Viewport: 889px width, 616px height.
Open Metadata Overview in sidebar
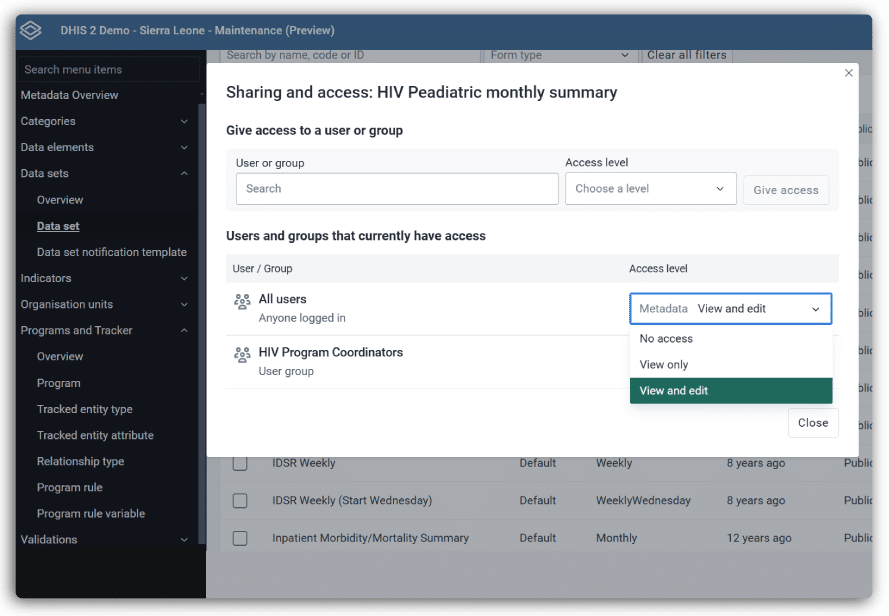point(69,95)
